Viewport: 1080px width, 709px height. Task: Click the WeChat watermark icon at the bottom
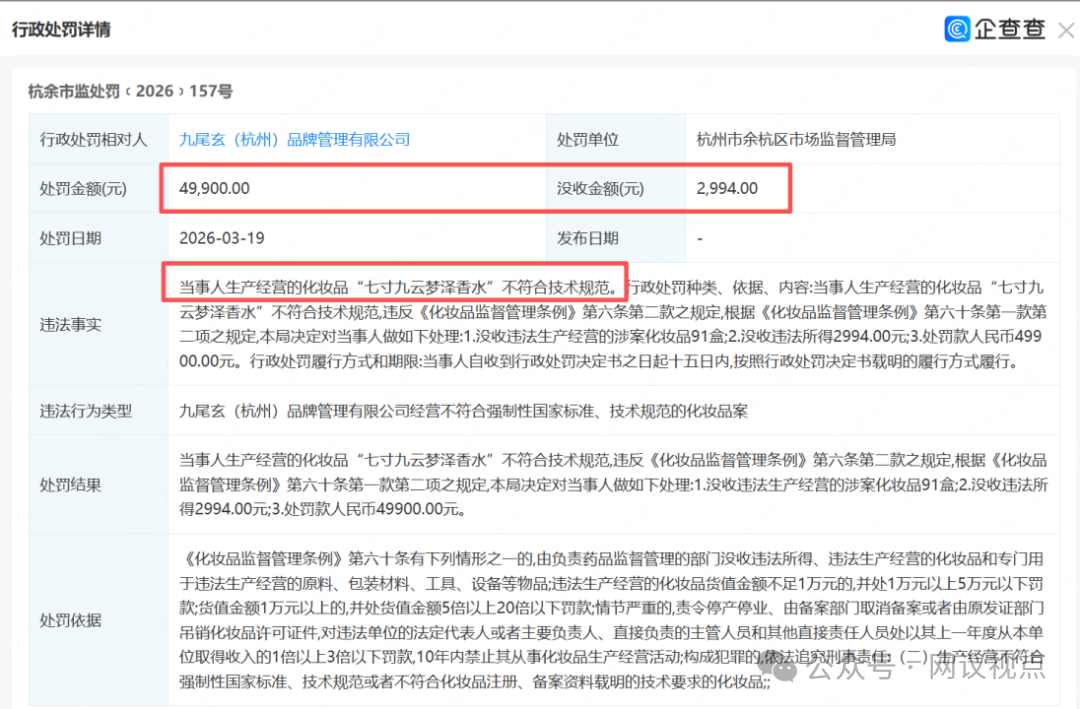click(788, 669)
